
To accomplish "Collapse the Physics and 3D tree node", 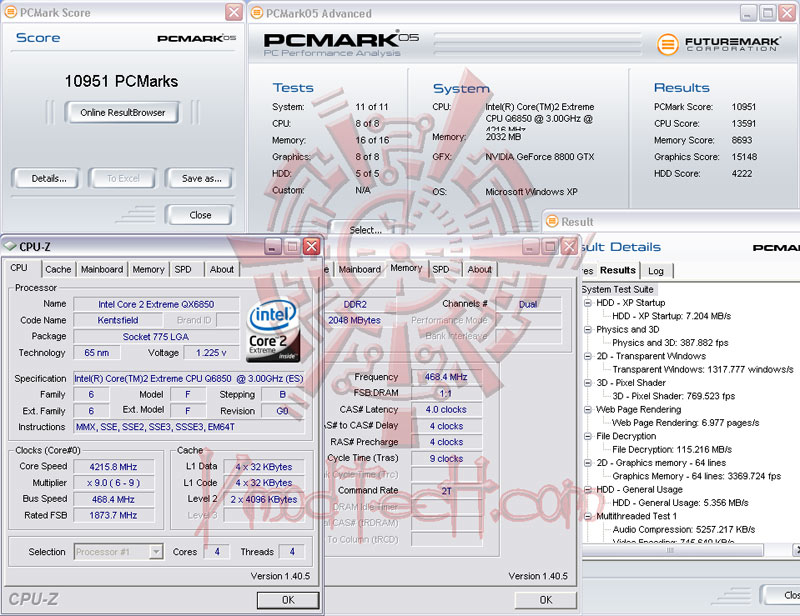I will 588,330.
